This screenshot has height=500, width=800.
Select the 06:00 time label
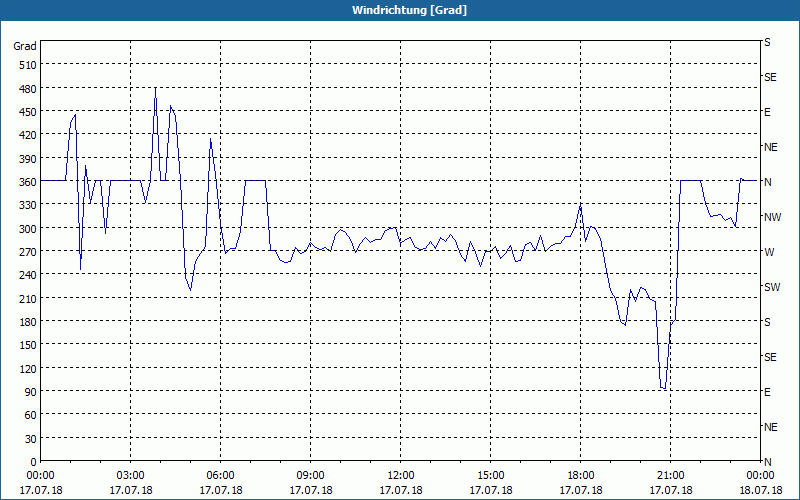pos(220,476)
